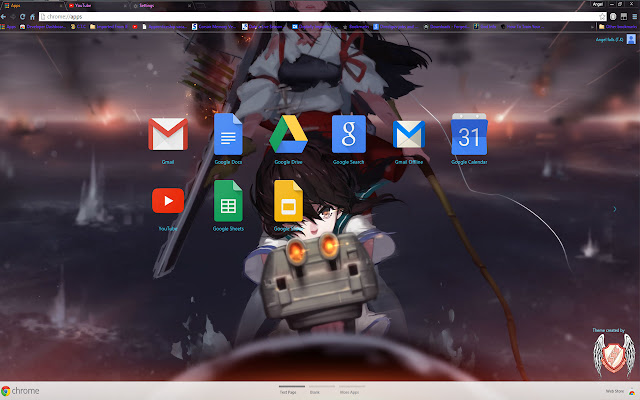Open the Google Search app

click(x=349, y=134)
